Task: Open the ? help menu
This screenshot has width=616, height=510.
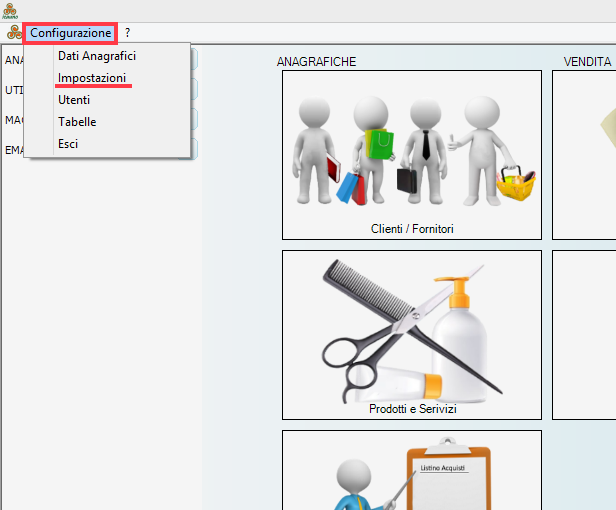Action: pyautogui.click(x=127, y=33)
